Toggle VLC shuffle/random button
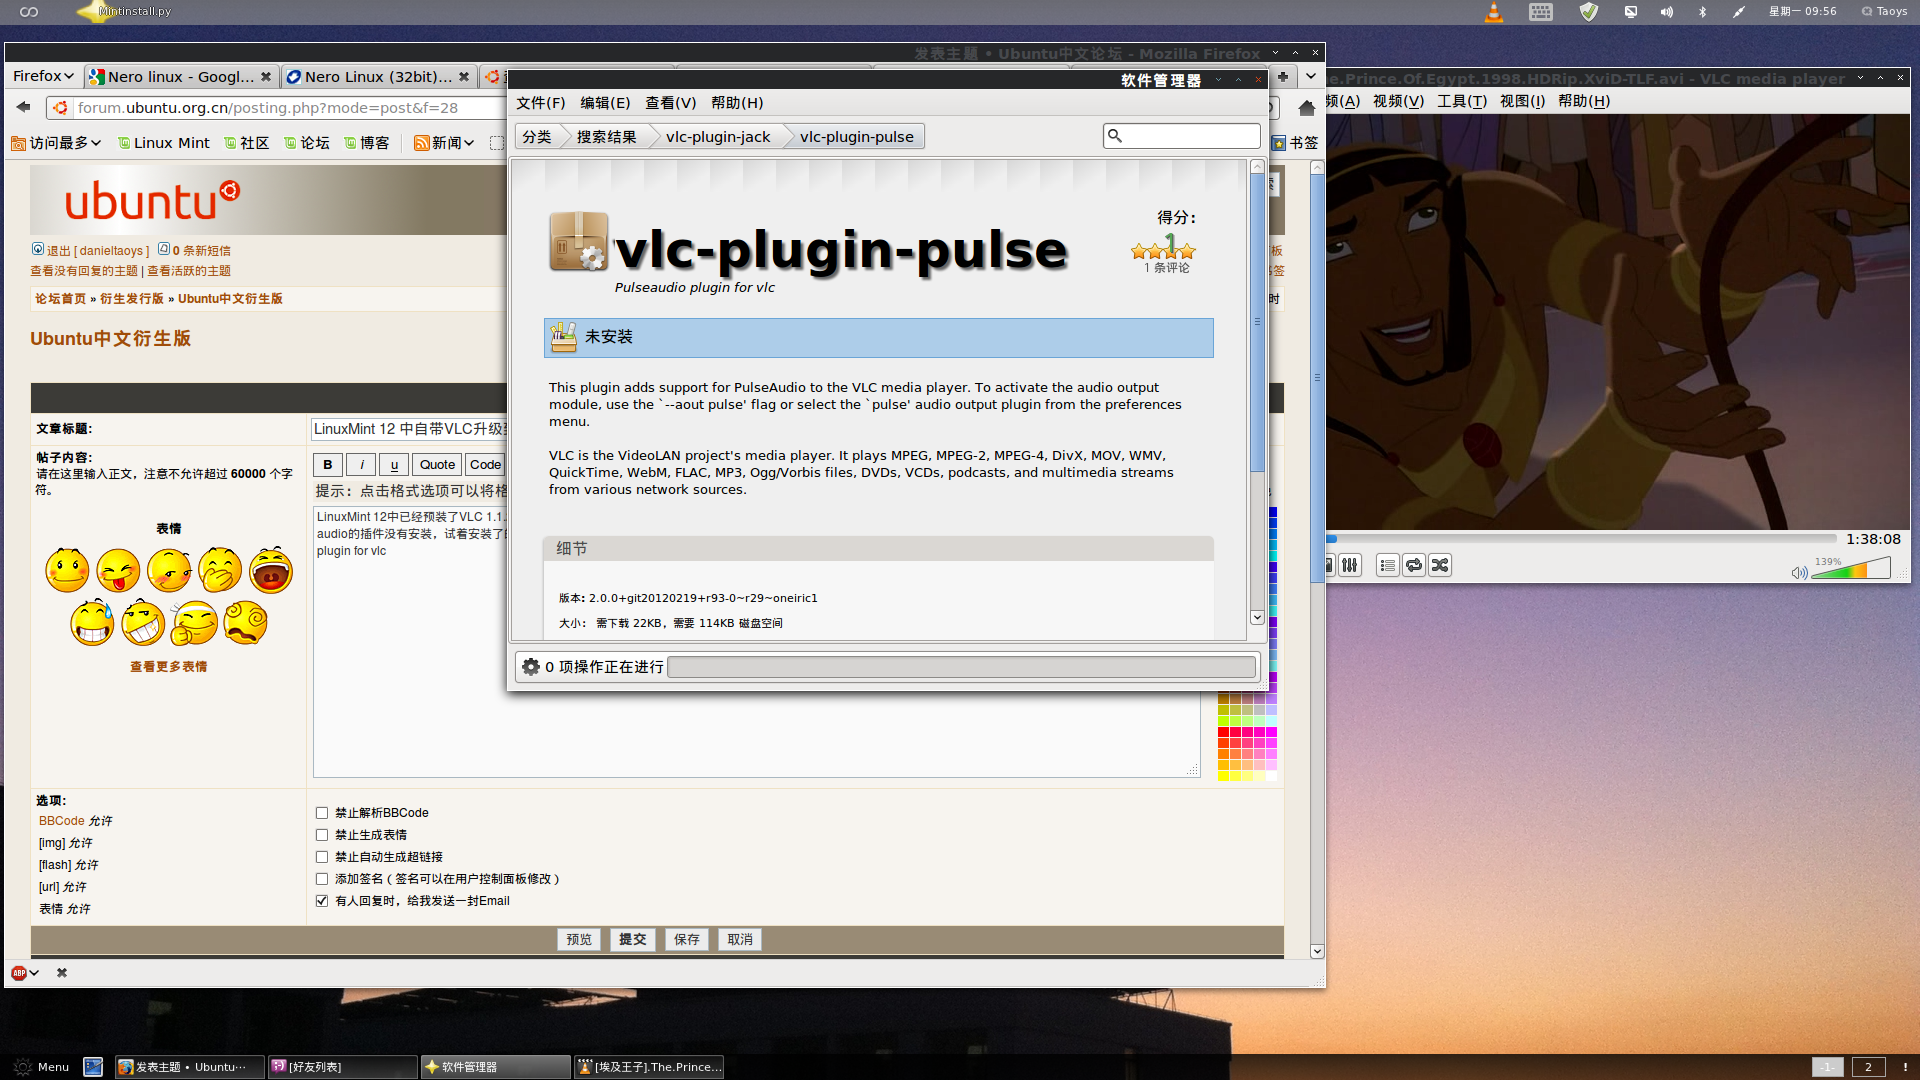The height and width of the screenshot is (1080, 1920). 1440,565
